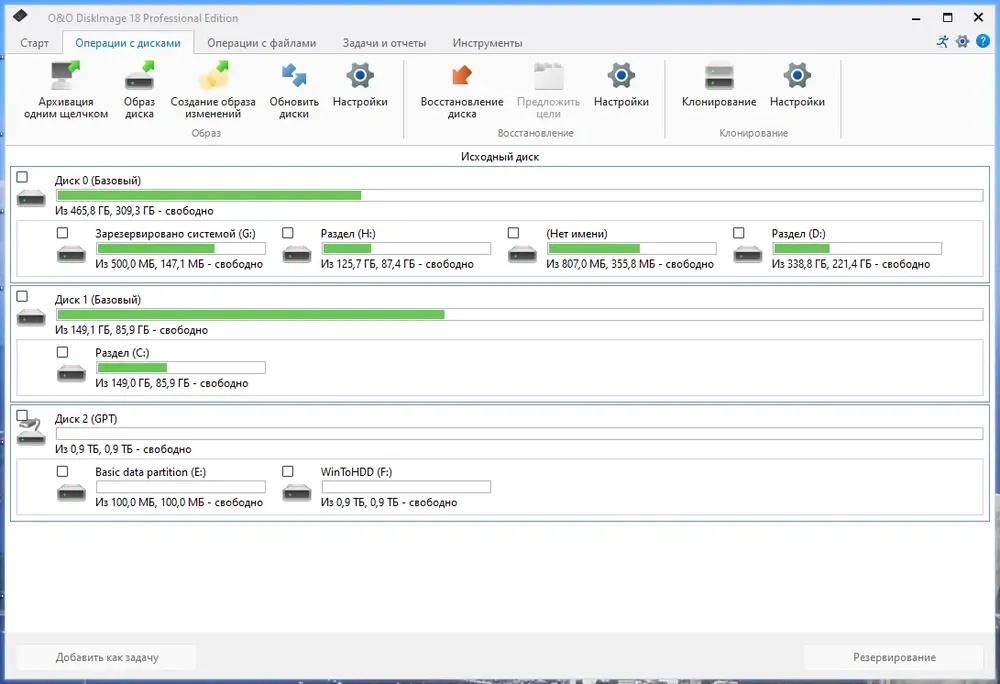The image size is (1000, 684).
Task: Click the text 'Из 100,0 МБ, 100,0 МБ - свободно'
Action: [x=179, y=502]
